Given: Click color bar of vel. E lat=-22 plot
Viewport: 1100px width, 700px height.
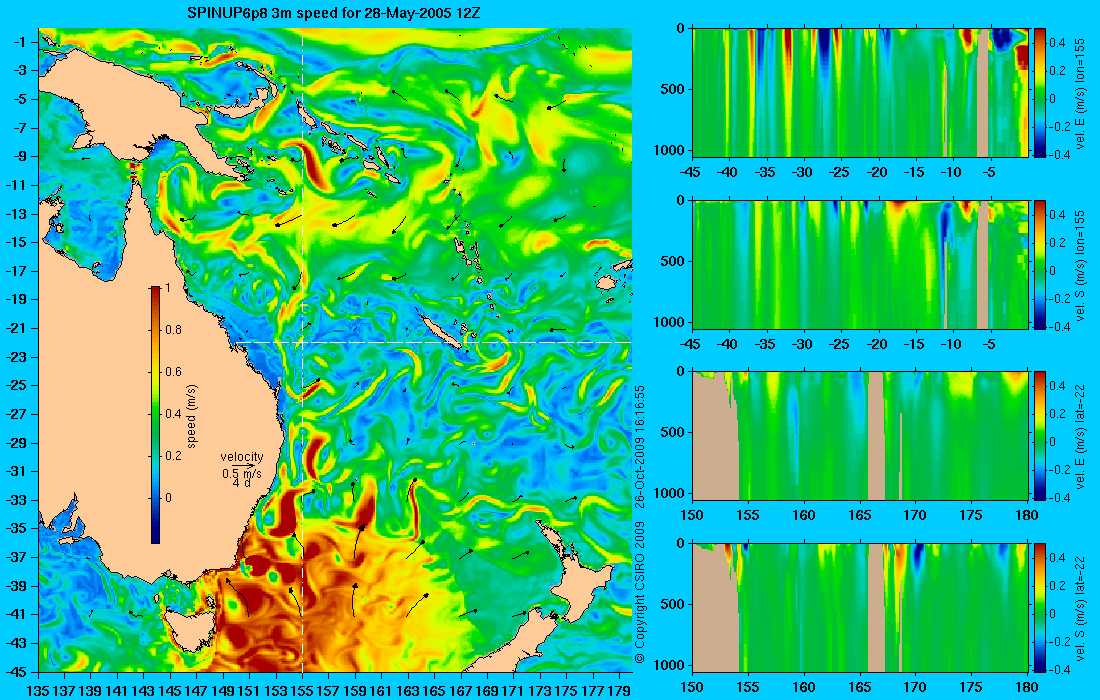Looking at the screenshot, I should tap(1040, 436).
